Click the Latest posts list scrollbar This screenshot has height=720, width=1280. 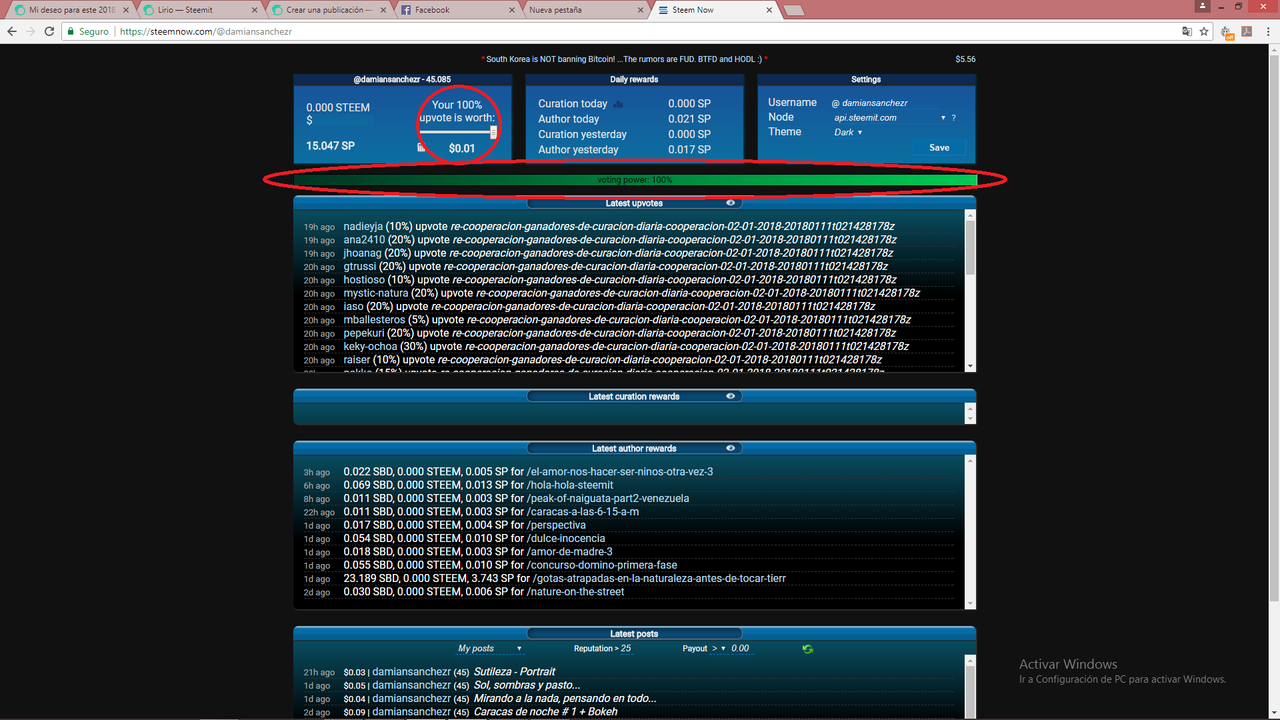(x=970, y=687)
